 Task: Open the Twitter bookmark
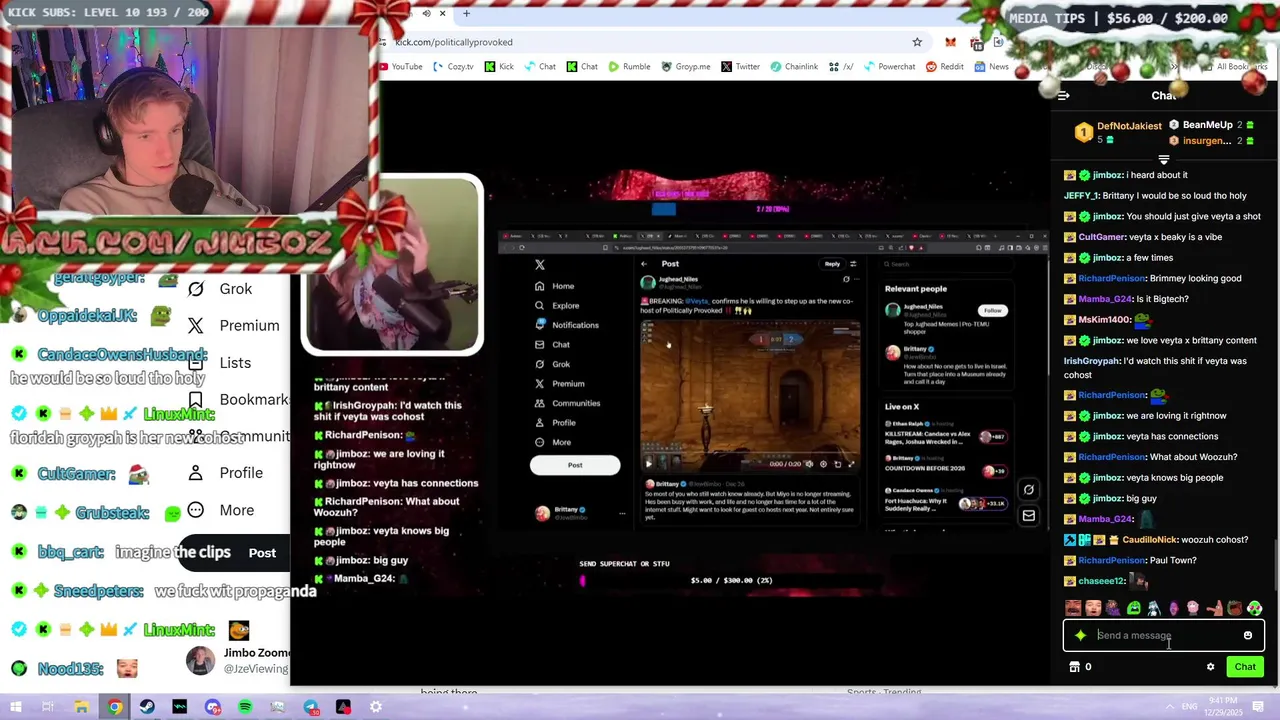[x=740, y=67]
